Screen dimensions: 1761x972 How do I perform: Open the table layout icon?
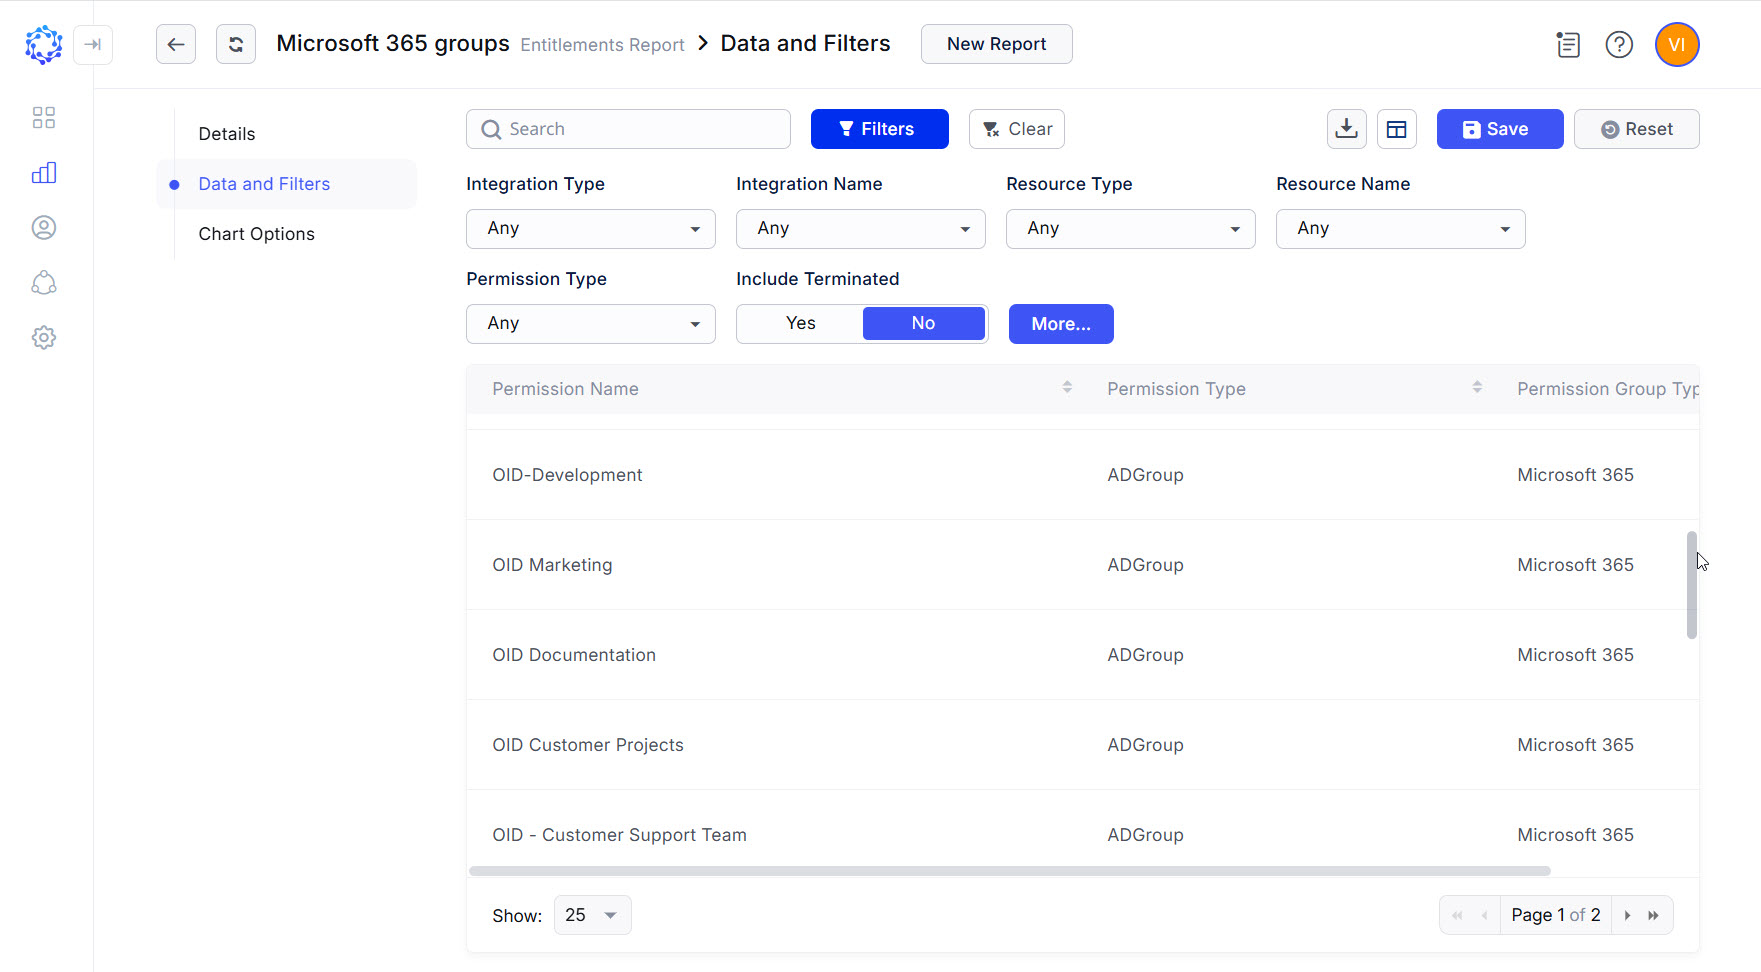(1396, 128)
